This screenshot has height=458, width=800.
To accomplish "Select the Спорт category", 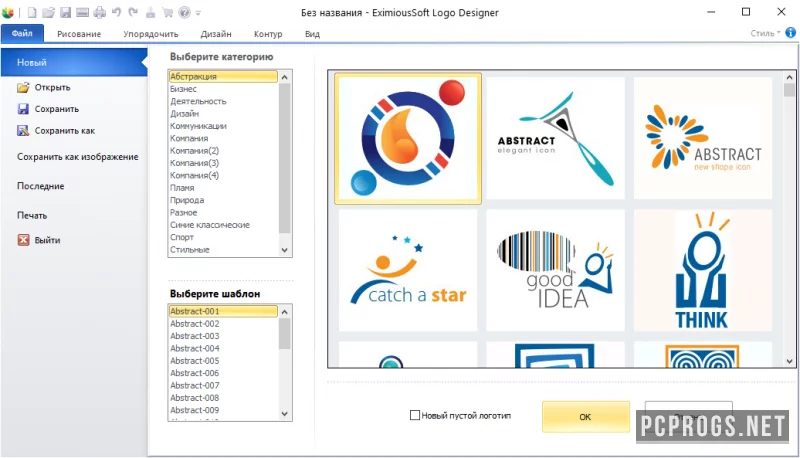I will click(223, 237).
